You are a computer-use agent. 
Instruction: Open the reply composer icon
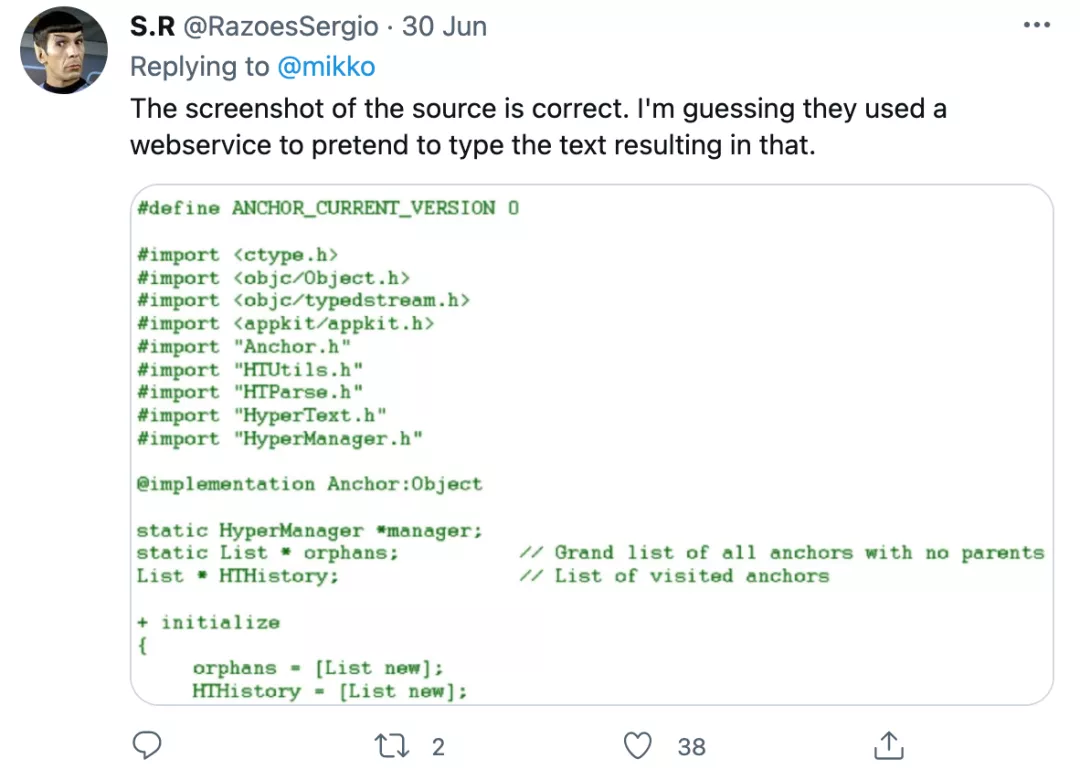147,745
